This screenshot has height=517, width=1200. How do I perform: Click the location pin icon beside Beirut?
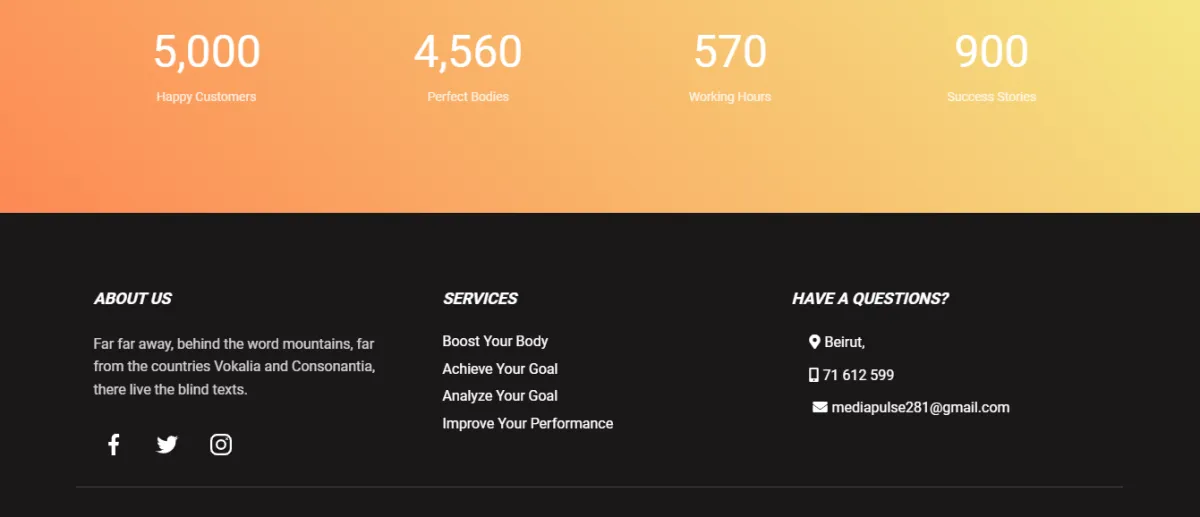(814, 342)
